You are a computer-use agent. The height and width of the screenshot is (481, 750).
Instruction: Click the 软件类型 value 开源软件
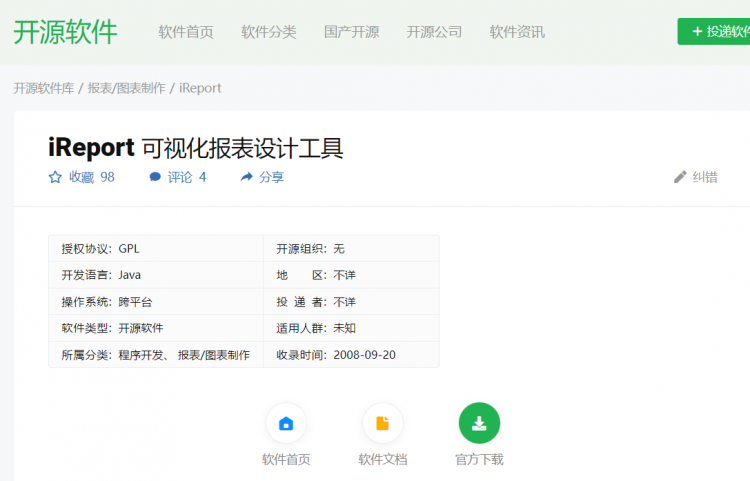[141, 328]
